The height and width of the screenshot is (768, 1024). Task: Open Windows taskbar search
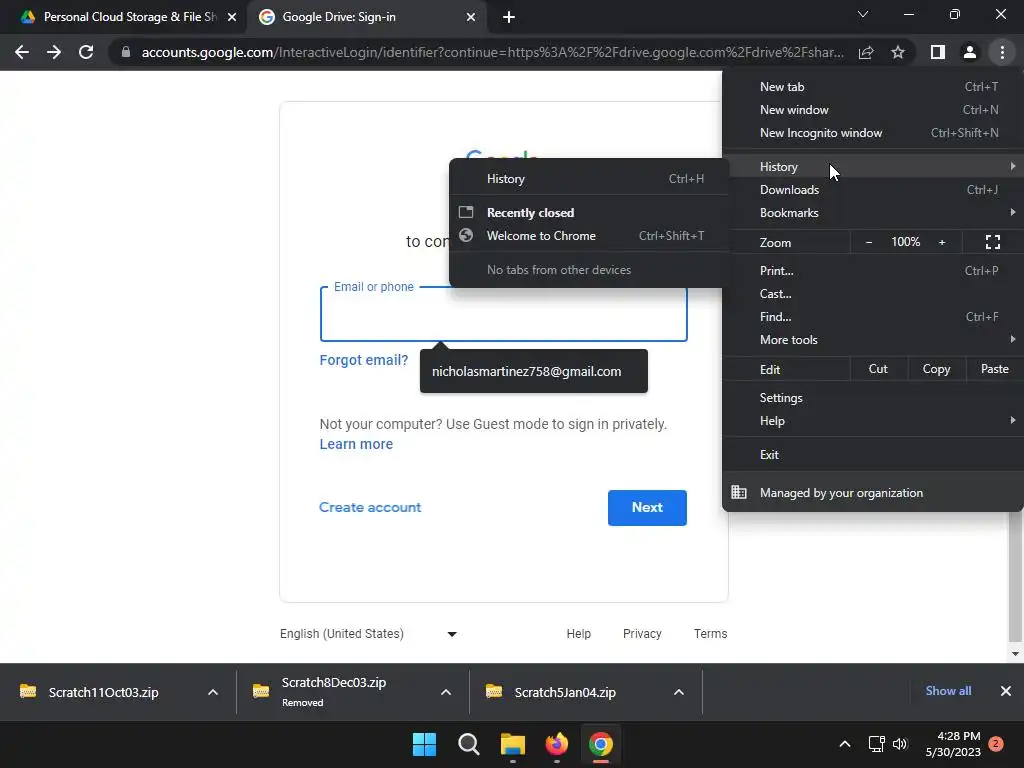pos(469,744)
